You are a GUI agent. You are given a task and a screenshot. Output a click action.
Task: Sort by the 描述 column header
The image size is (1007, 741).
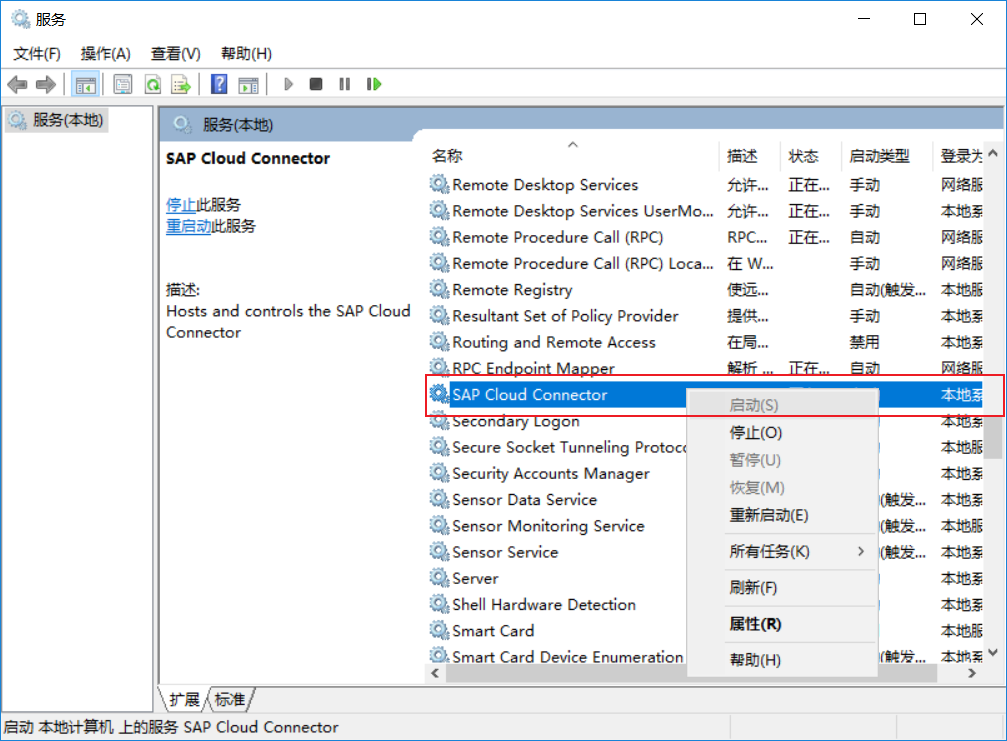coord(749,156)
